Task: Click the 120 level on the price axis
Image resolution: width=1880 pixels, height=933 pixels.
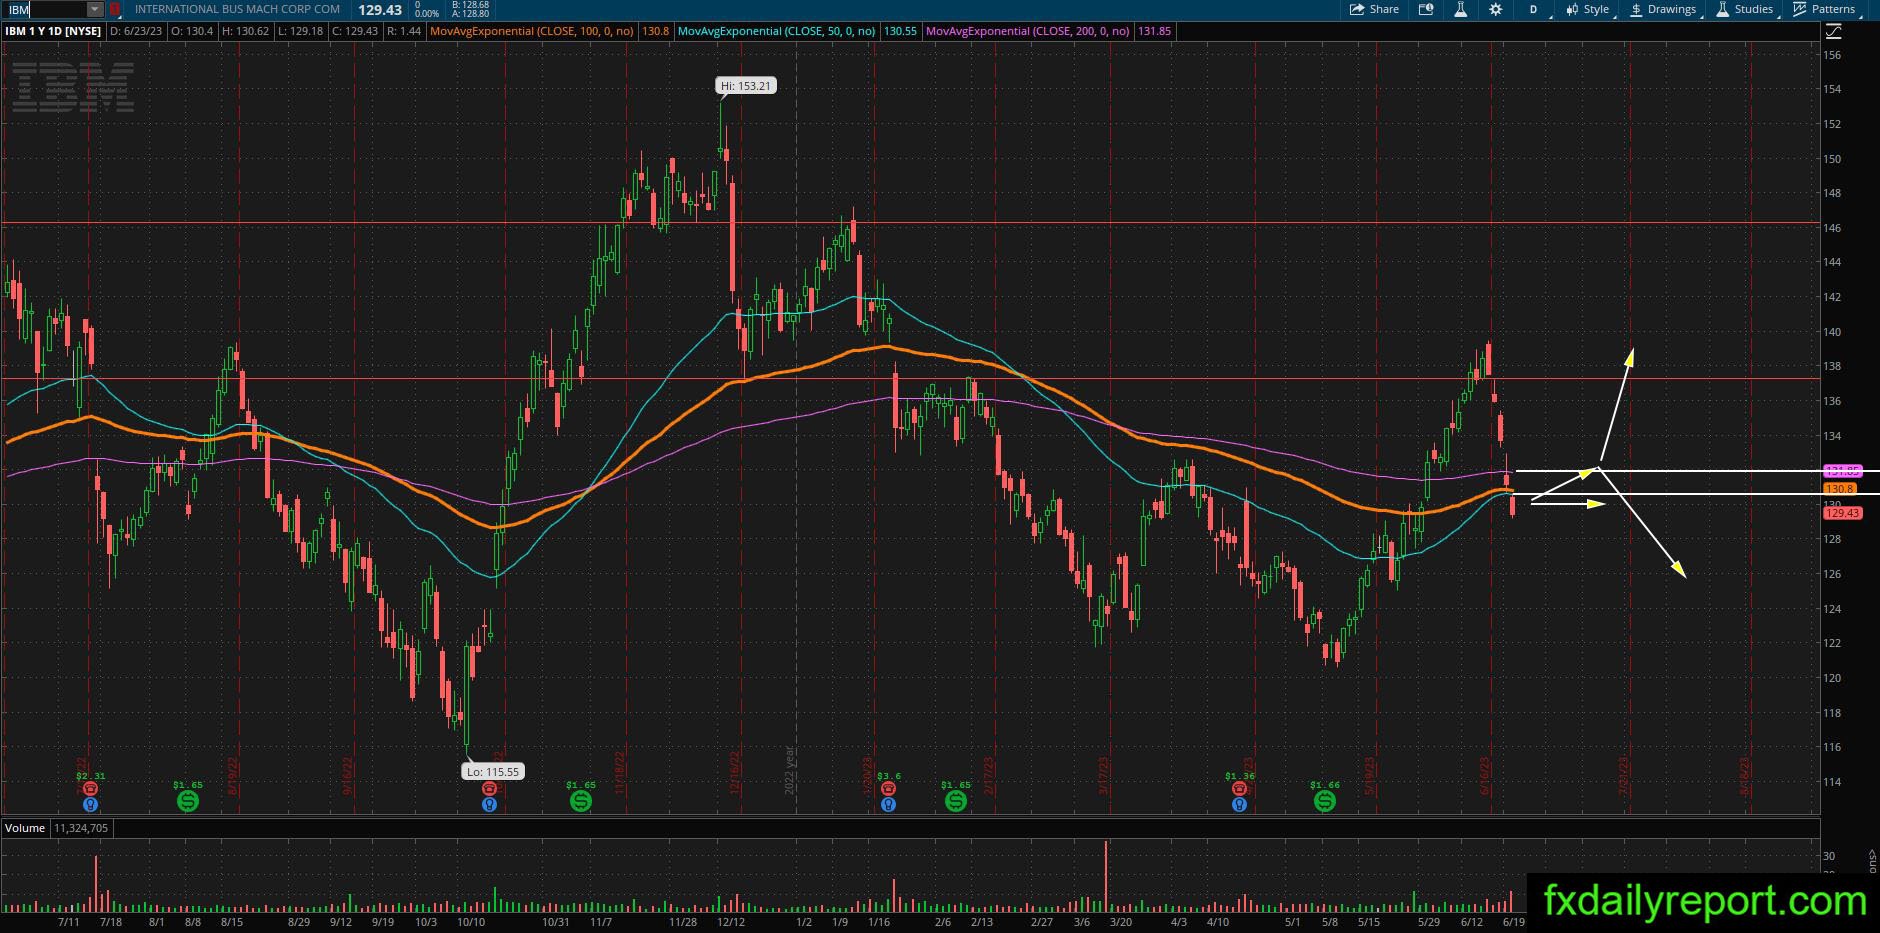Action: click(1832, 678)
